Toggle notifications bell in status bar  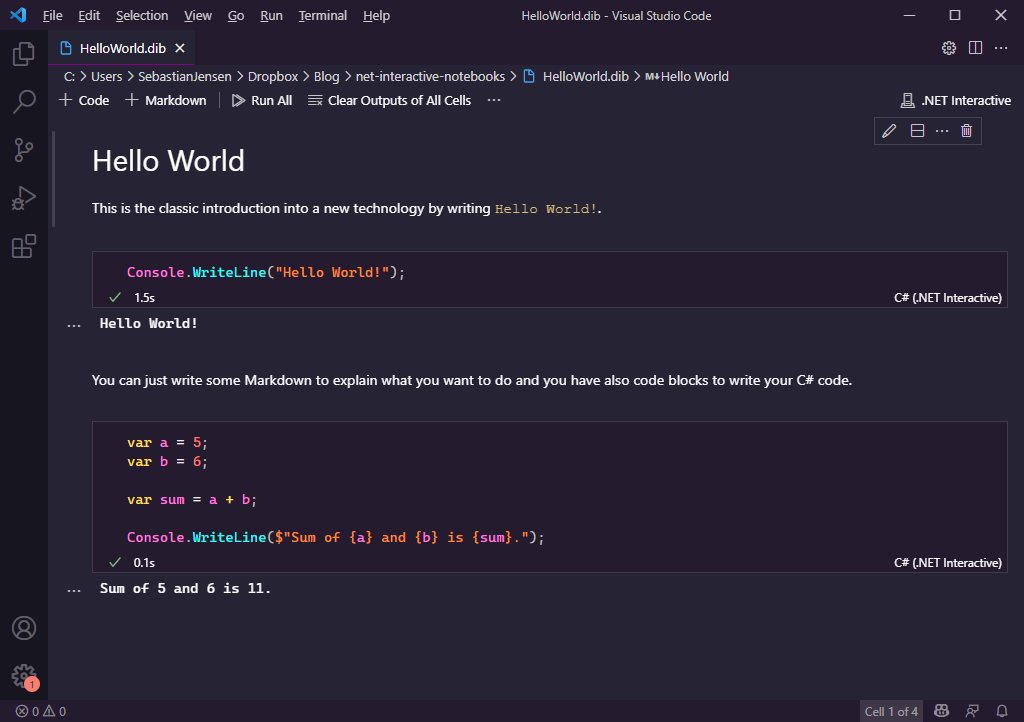click(1001, 711)
